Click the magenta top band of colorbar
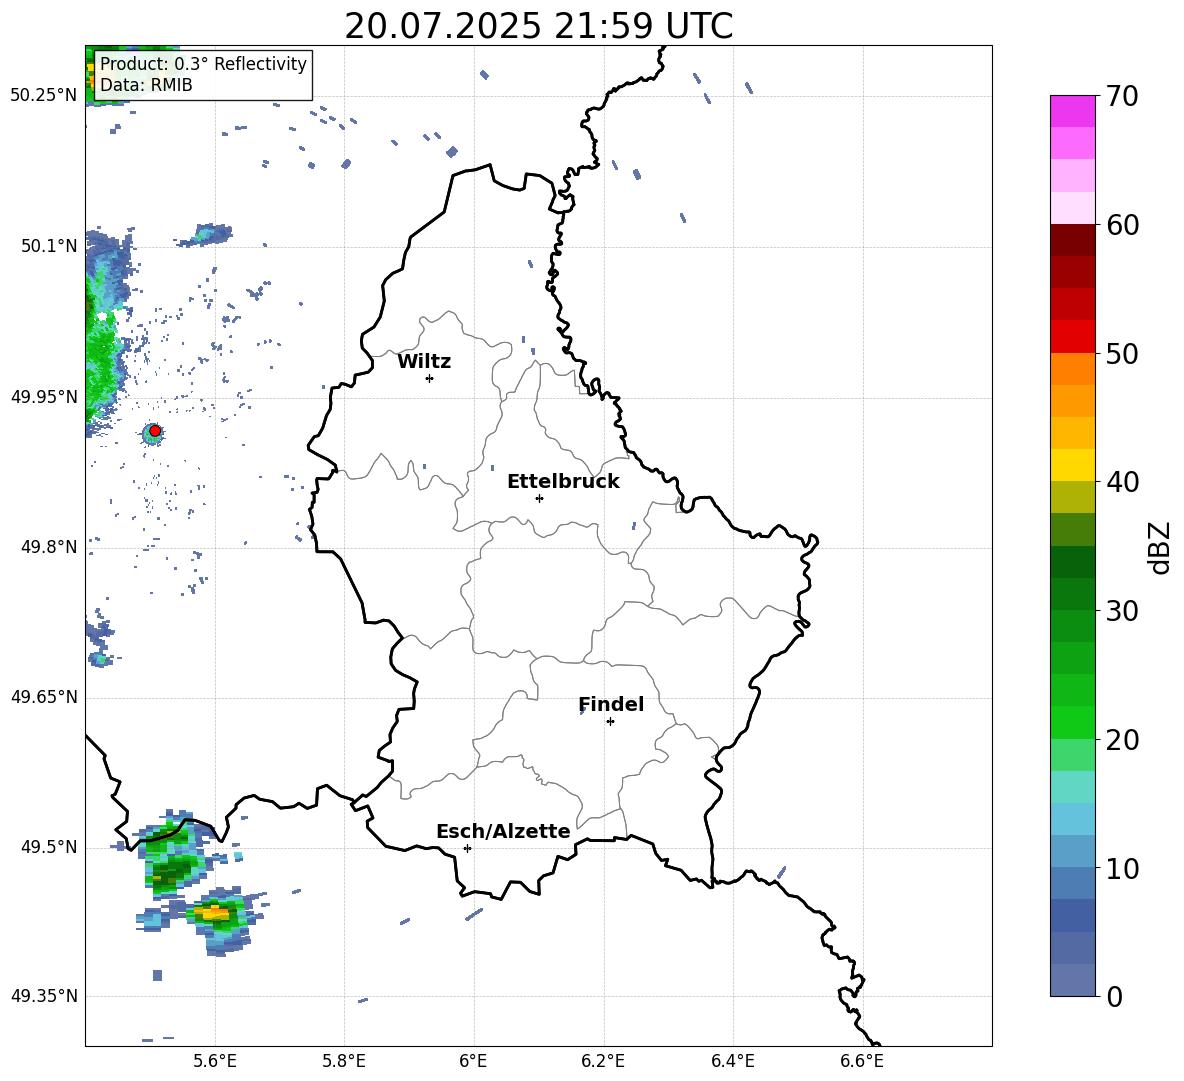Image resolution: width=1184 pixels, height=1081 pixels. pyautogui.click(x=1073, y=111)
